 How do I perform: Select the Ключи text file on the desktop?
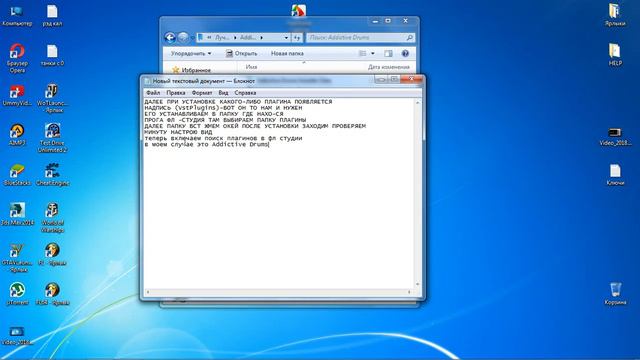click(x=615, y=175)
